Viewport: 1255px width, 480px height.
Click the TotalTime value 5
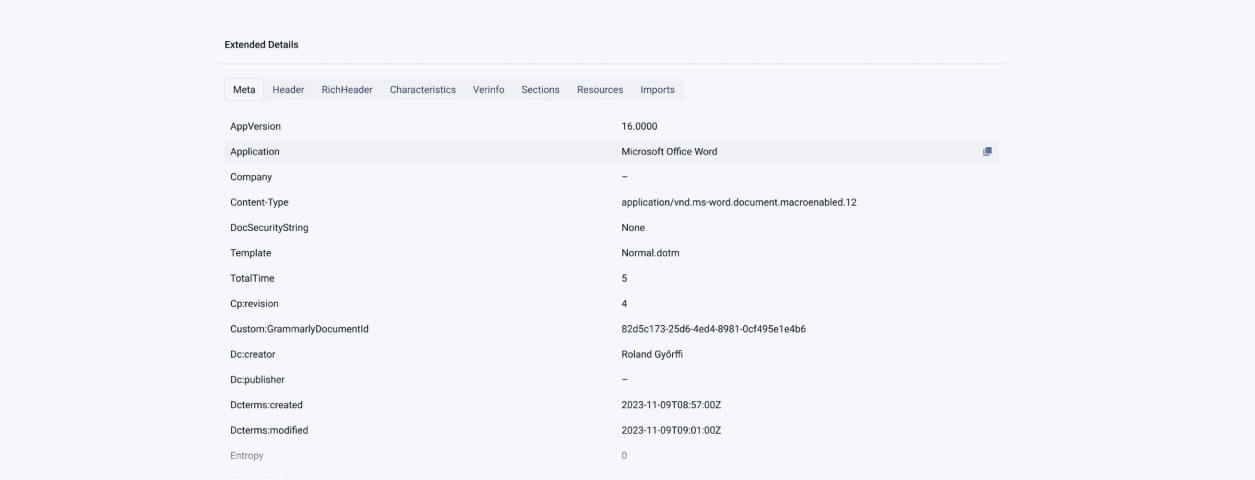click(x=624, y=278)
